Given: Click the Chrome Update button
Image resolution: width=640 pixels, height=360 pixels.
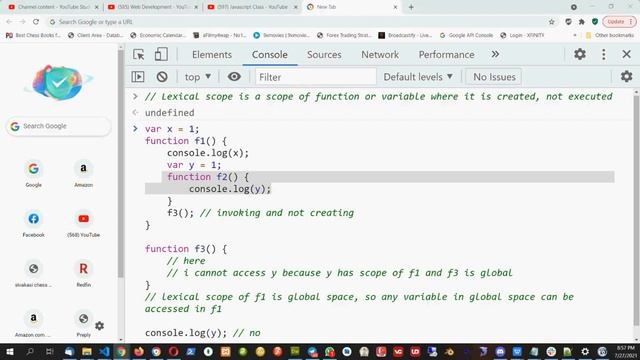Looking at the screenshot, I should (x=619, y=22).
